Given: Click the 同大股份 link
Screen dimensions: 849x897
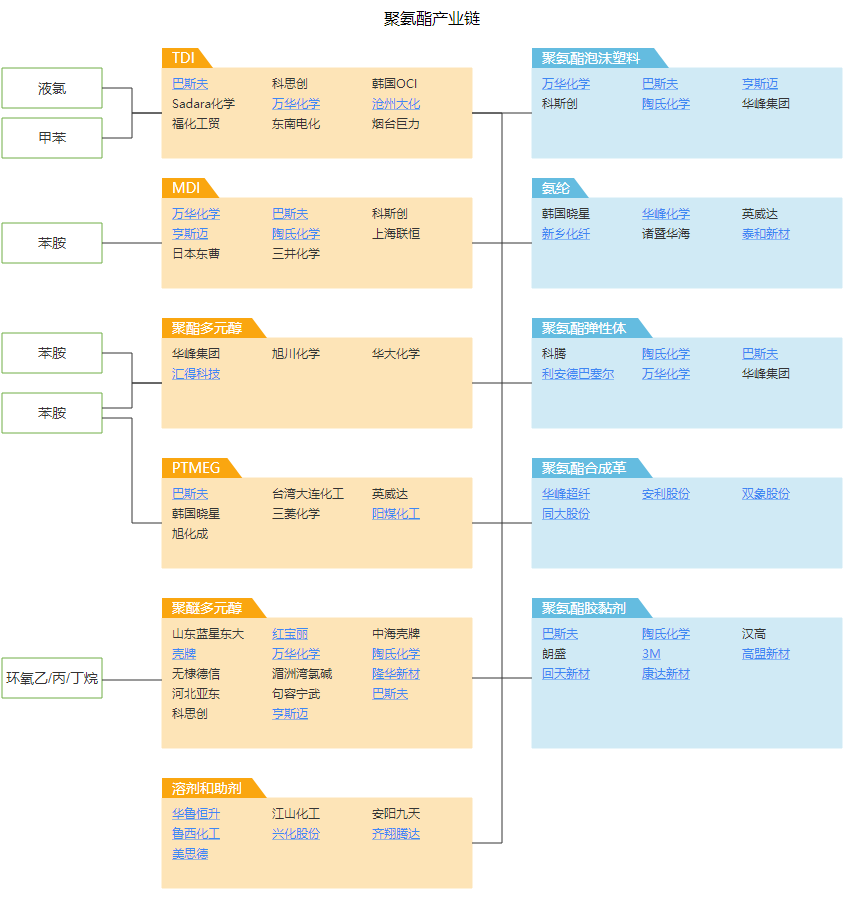Looking at the screenshot, I should 566,513.
